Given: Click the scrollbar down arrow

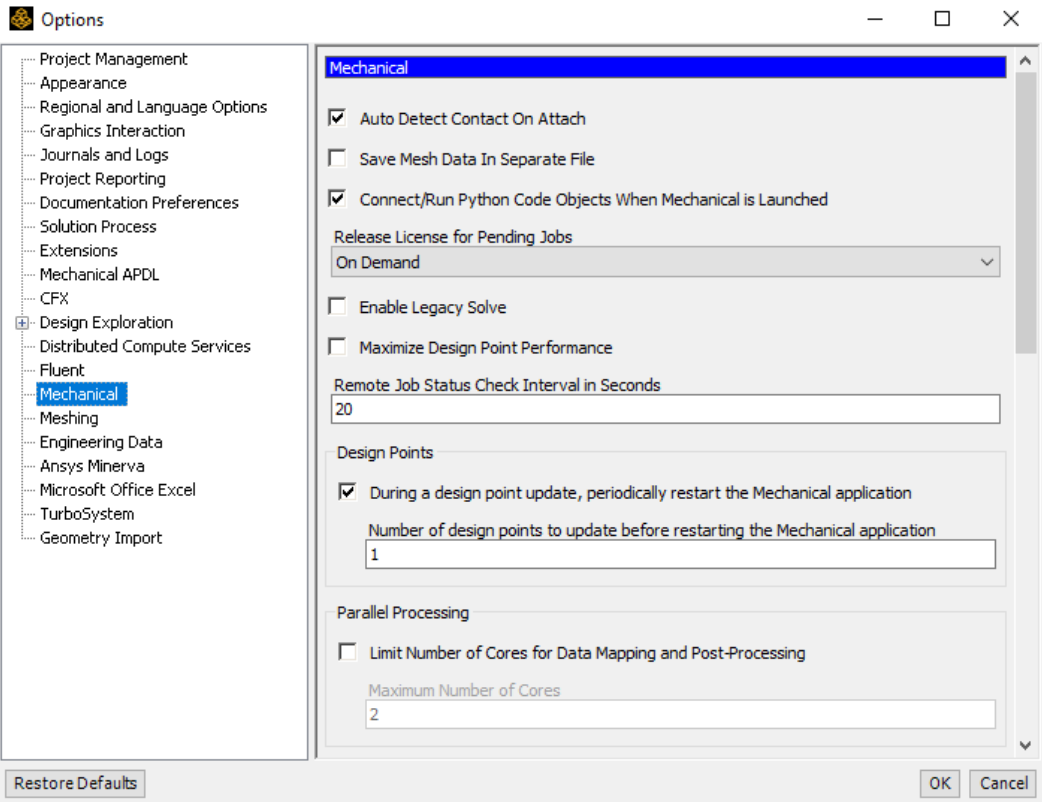Looking at the screenshot, I should 1025,746.
